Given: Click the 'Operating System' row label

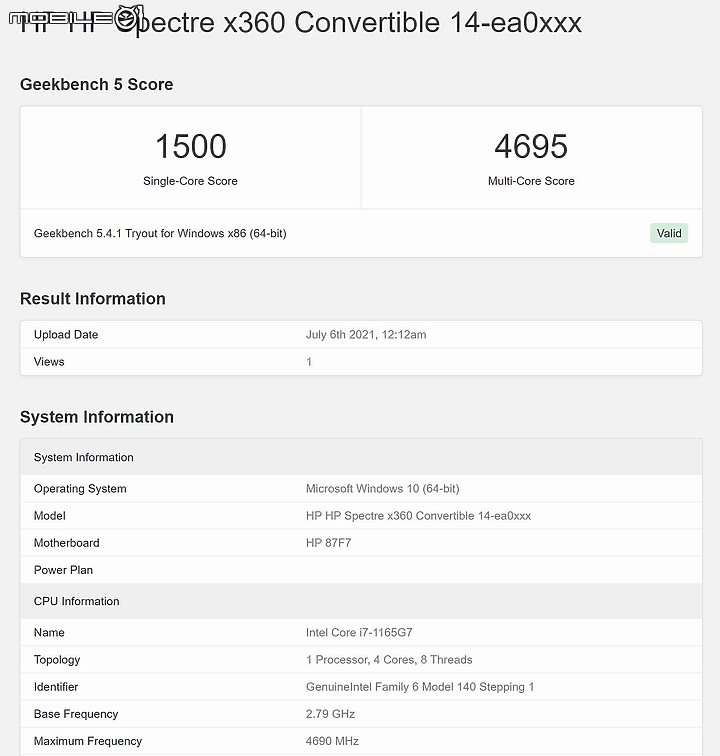Looking at the screenshot, I should click(80, 489).
